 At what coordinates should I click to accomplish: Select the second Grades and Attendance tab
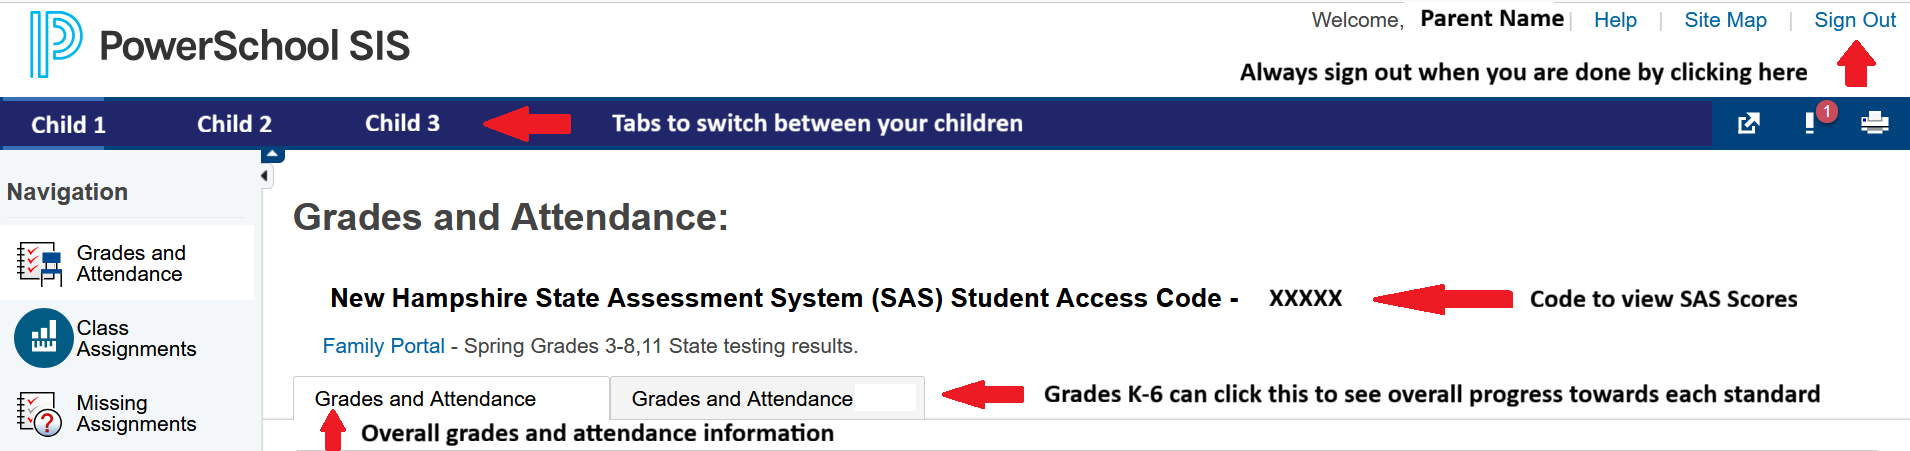click(742, 399)
